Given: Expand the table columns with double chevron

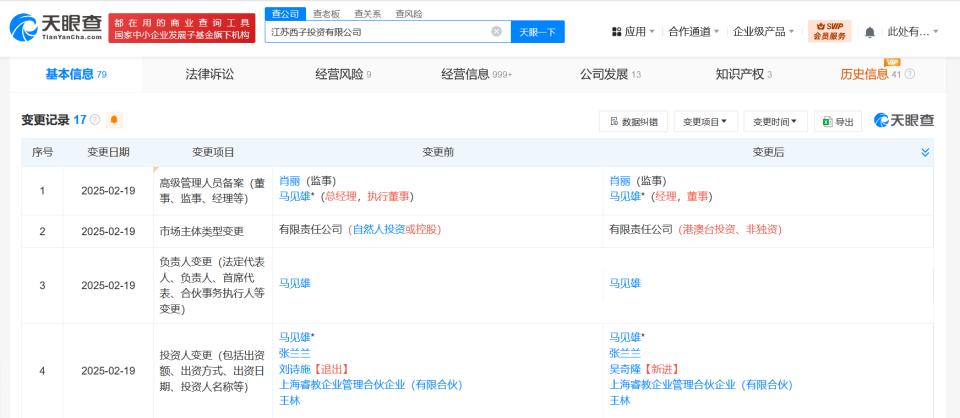Looking at the screenshot, I should 925,152.
